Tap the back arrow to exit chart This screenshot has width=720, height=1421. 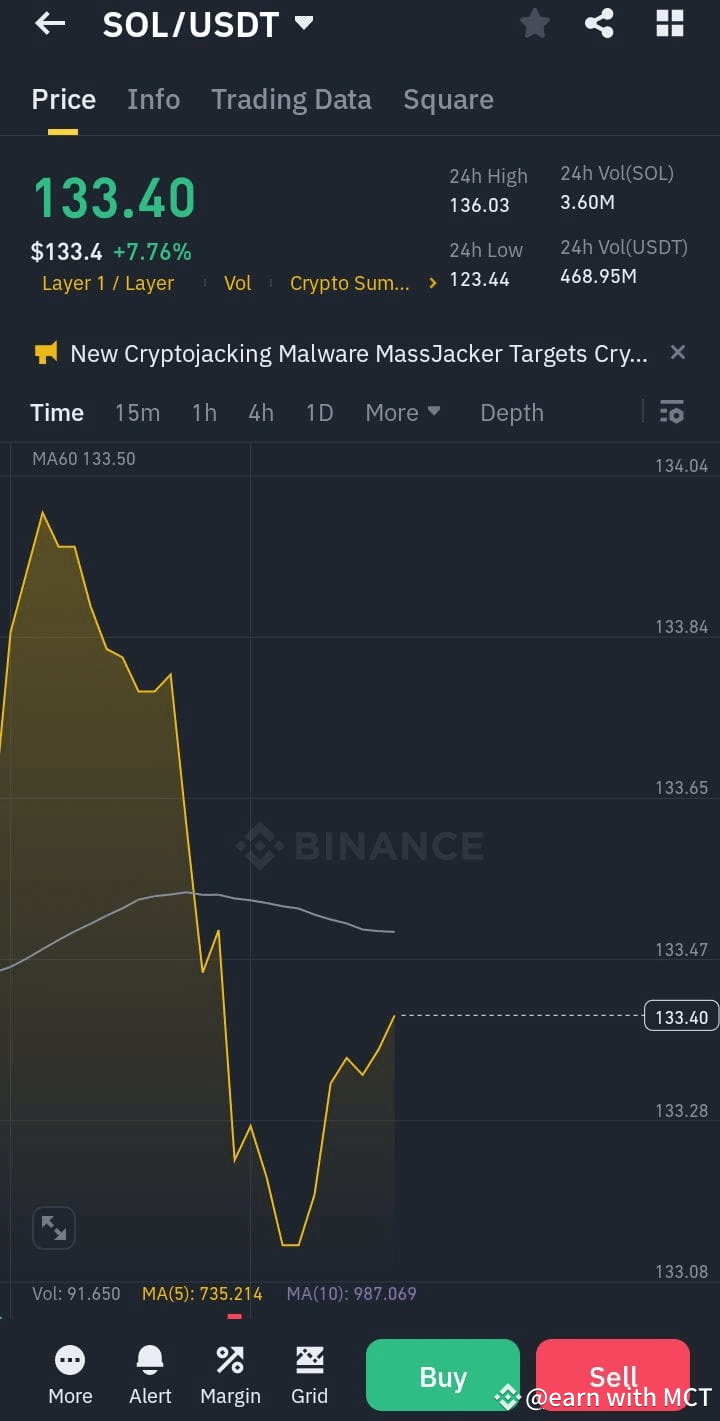(50, 23)
